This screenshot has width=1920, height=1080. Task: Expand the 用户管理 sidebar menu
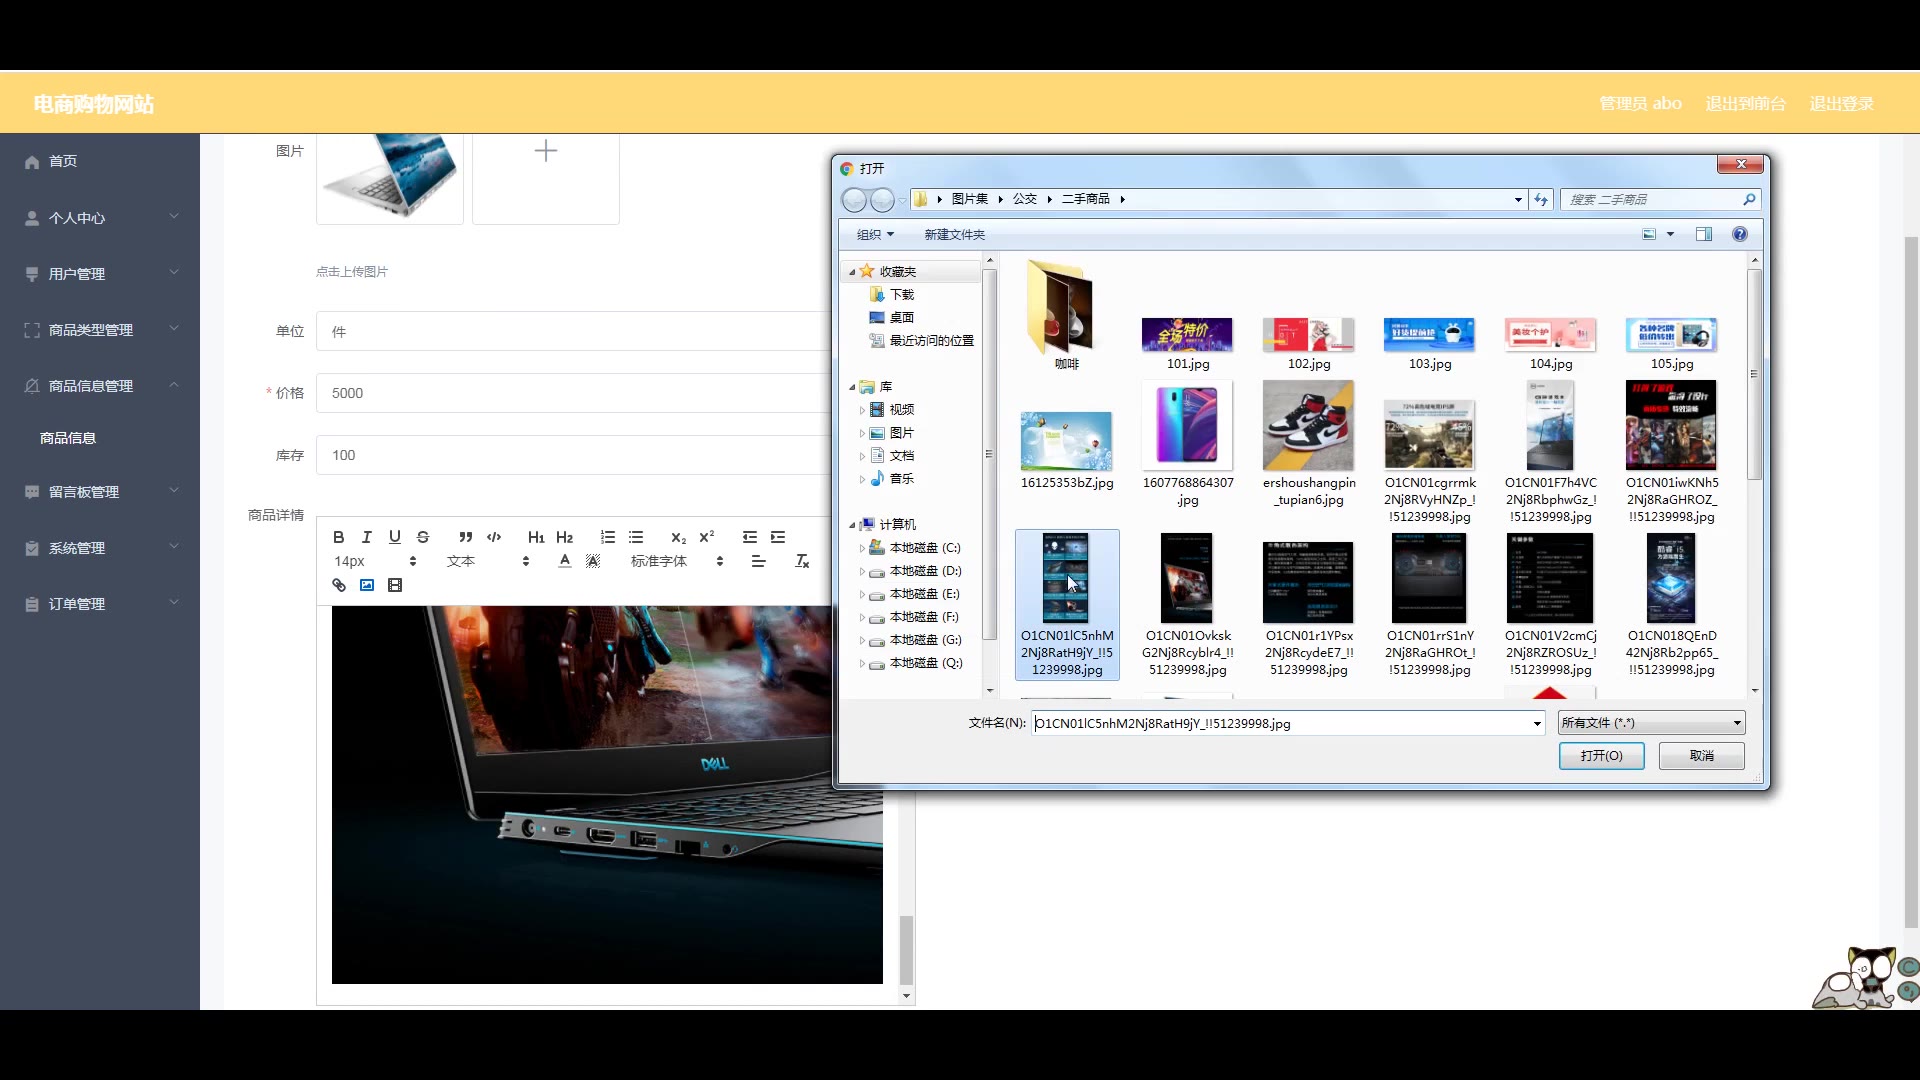pos(100,273)
